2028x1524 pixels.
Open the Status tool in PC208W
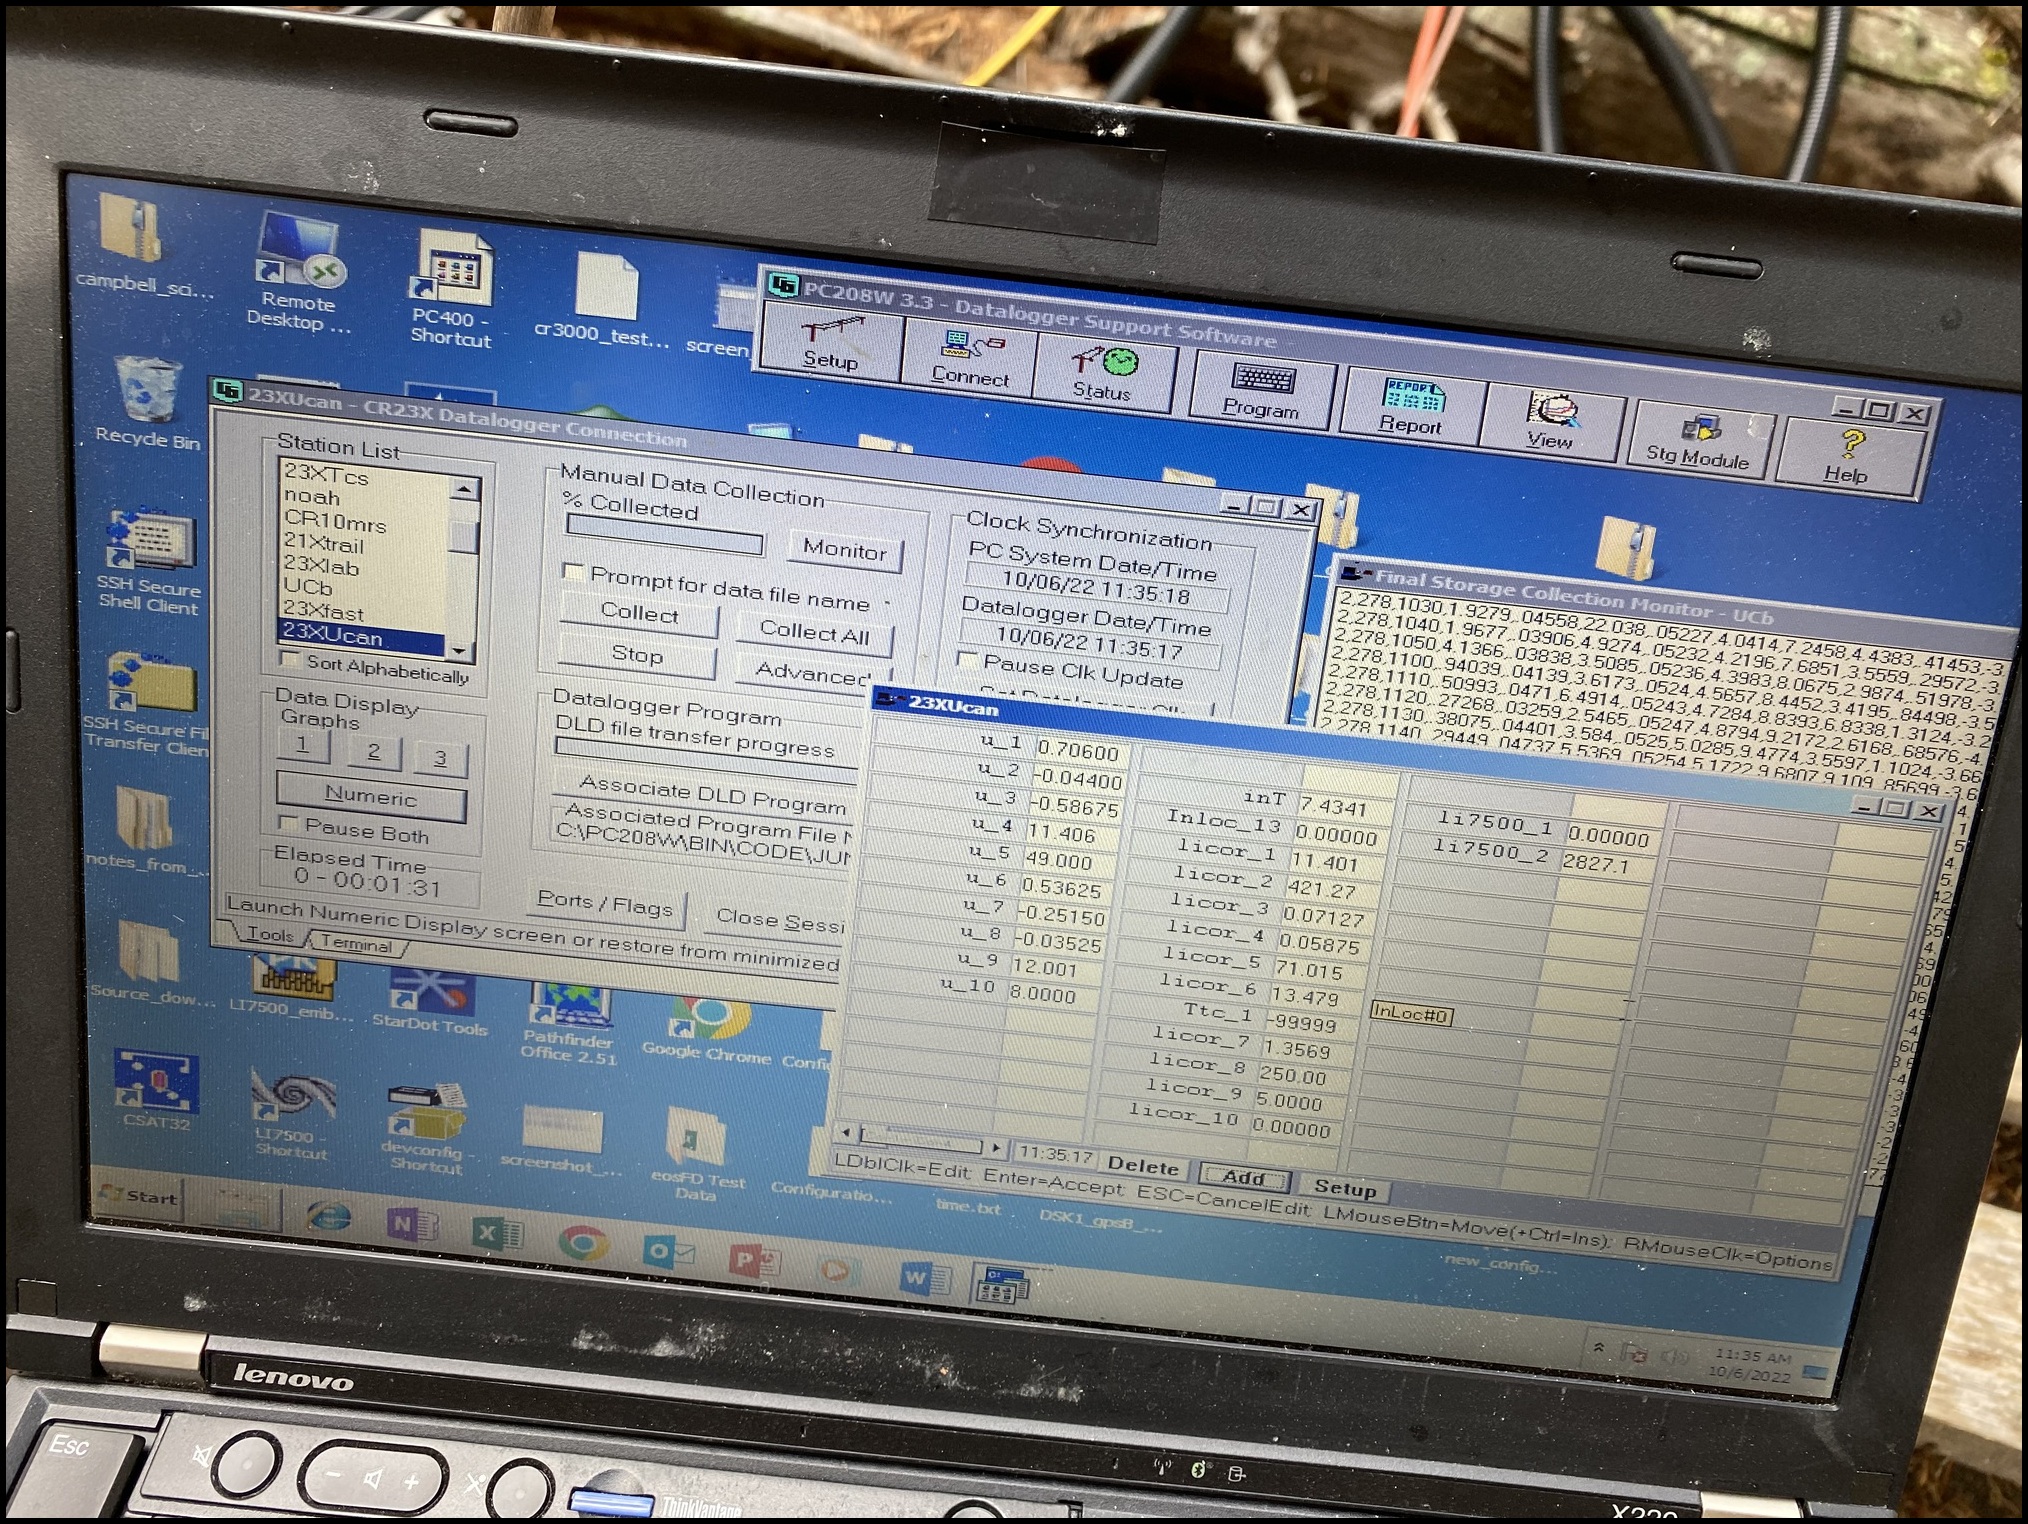point(1103,373)
